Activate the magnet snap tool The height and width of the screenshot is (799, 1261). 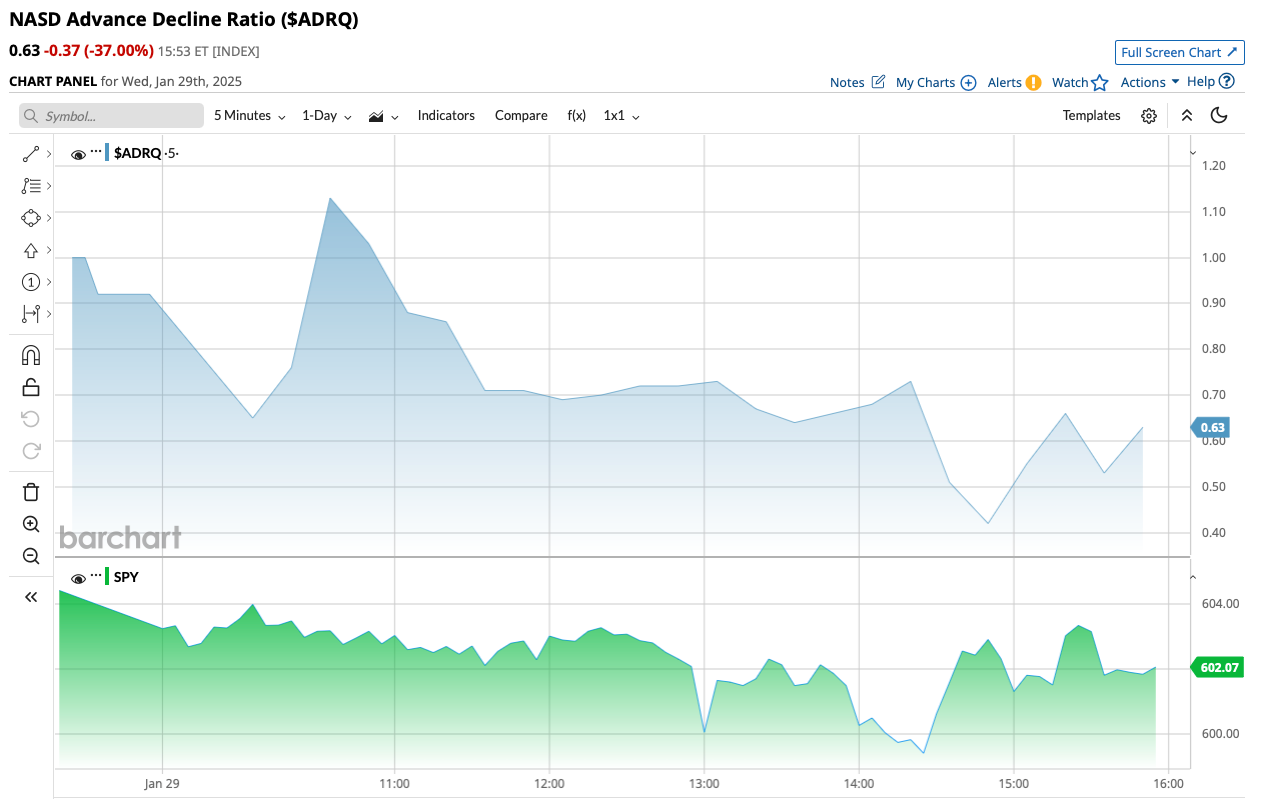tap(31, 355)
